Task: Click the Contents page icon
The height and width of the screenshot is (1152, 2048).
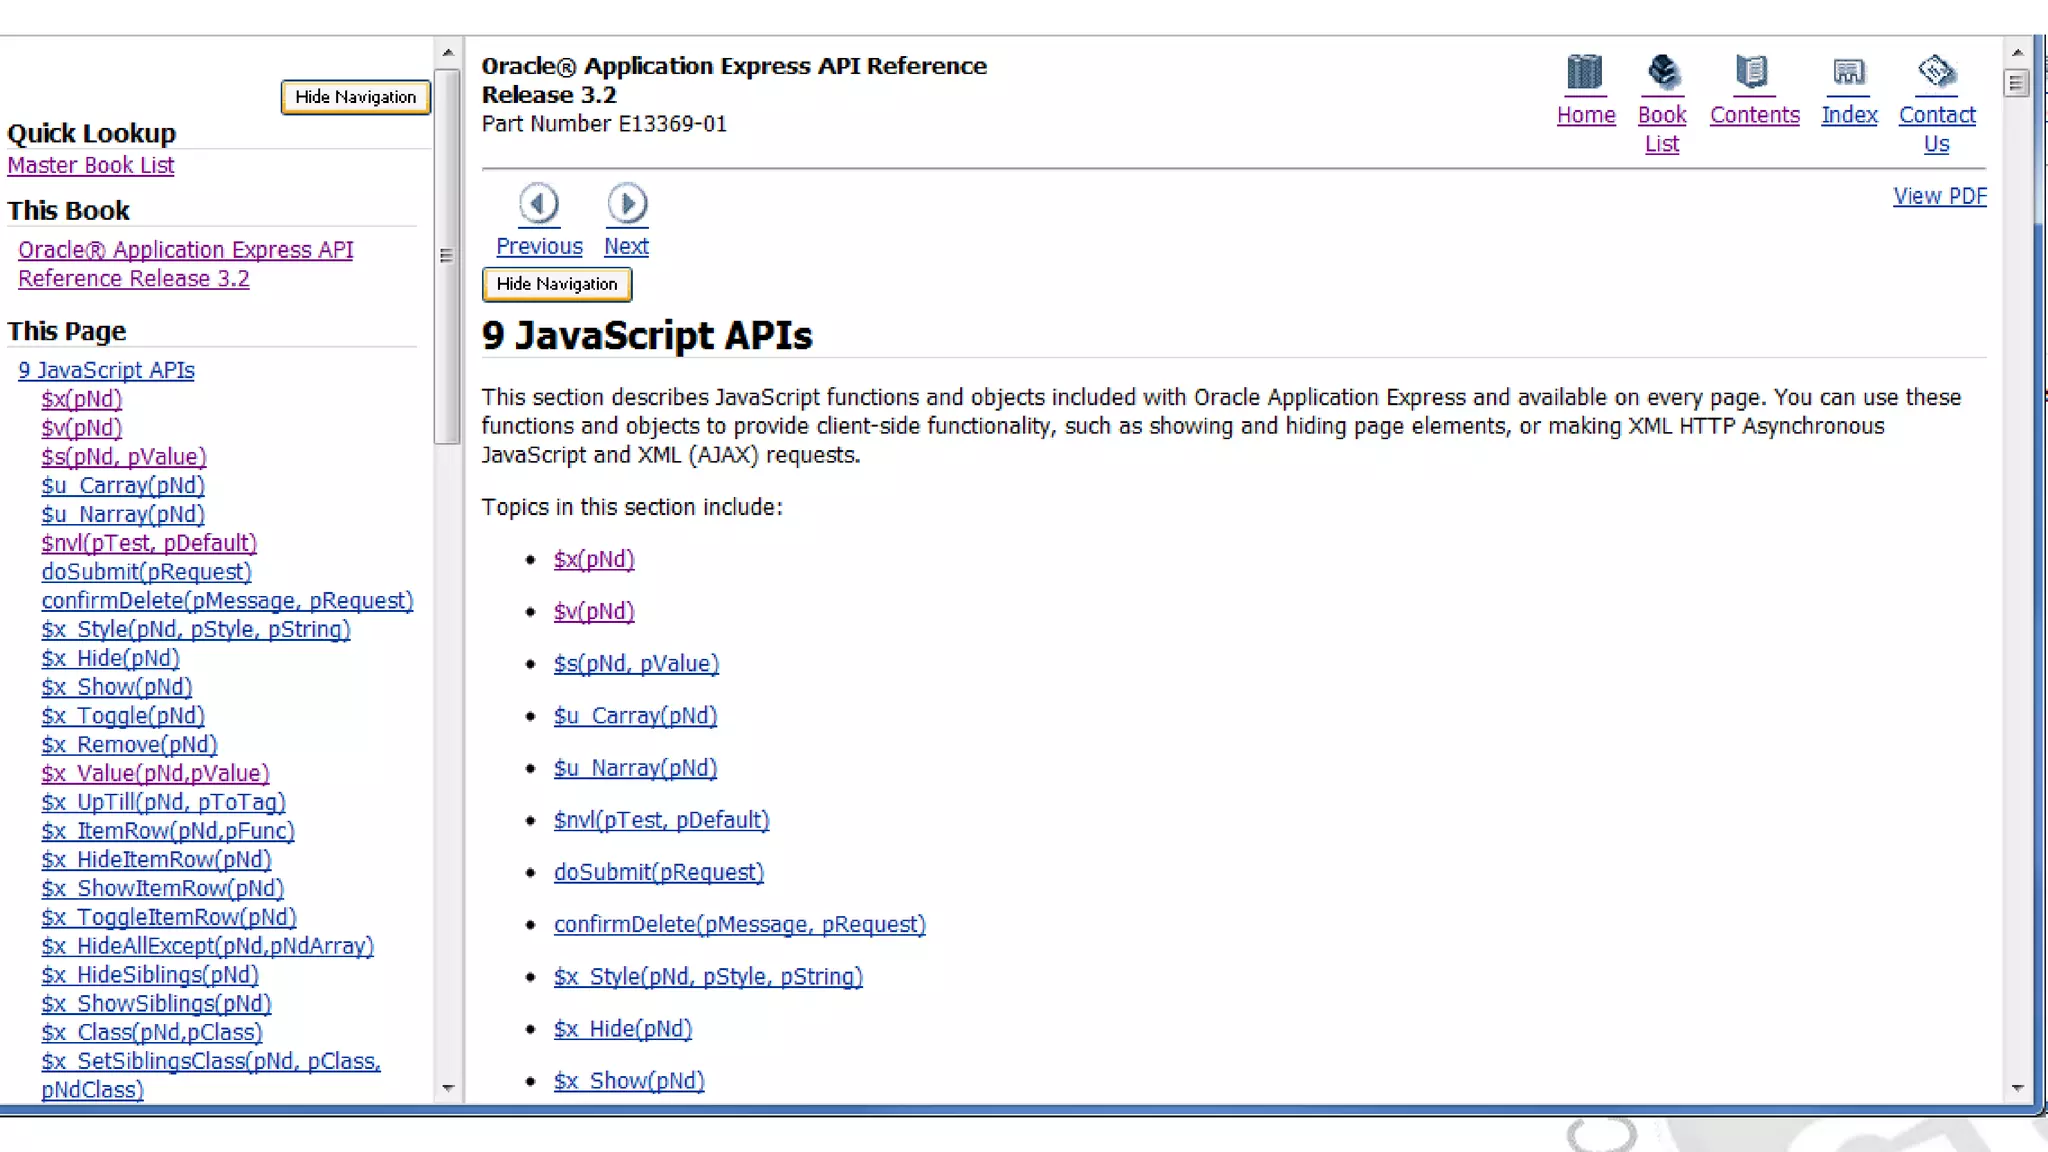Action: click(1753, 72)
